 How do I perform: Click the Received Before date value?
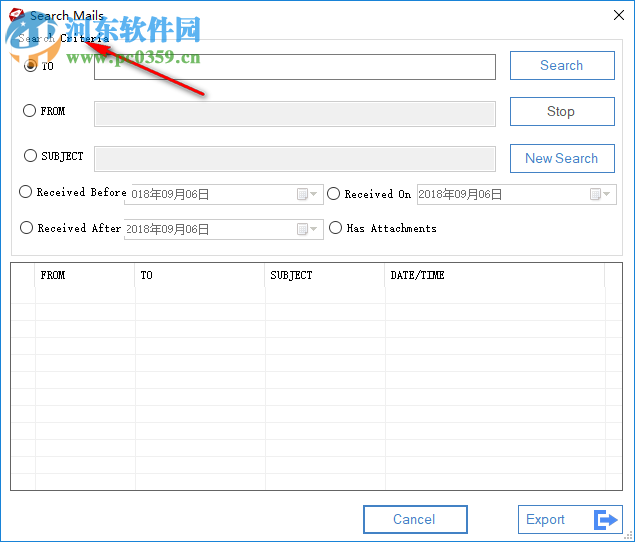(170, 194)
